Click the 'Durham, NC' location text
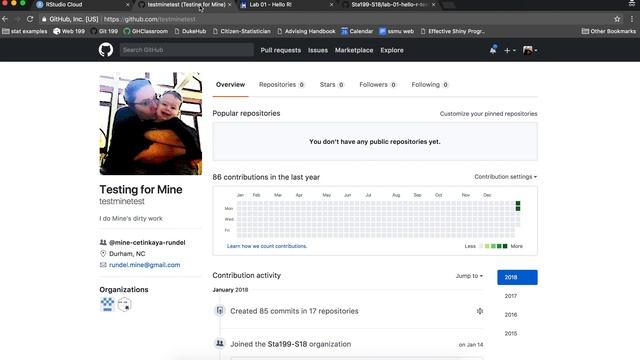 coord(127,253)
